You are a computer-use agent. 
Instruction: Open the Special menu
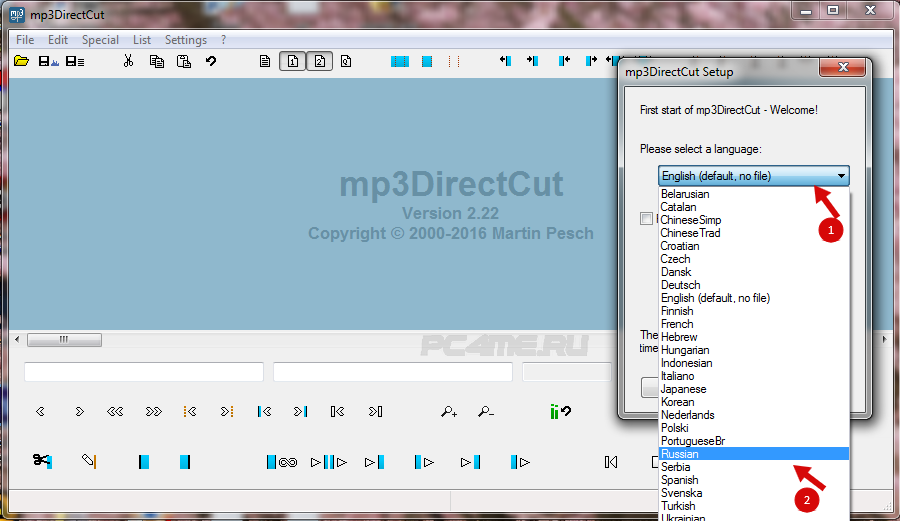(x=100, y=40)
